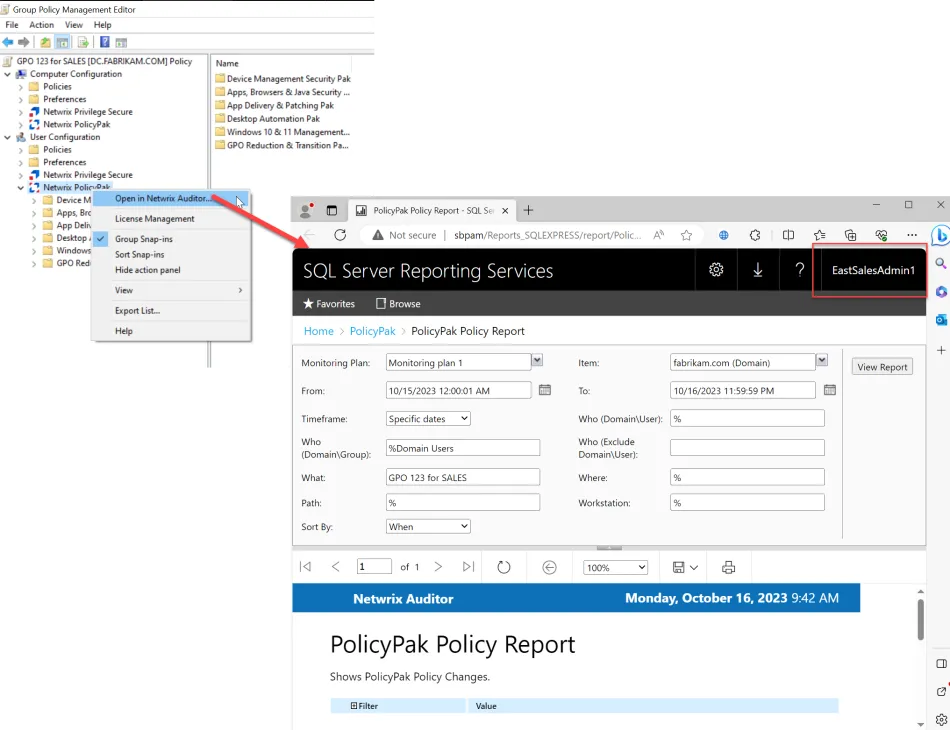The height and width of the screenshot is (730, 950).
Task: Click the View Report button
Action: tap(882, 367)
